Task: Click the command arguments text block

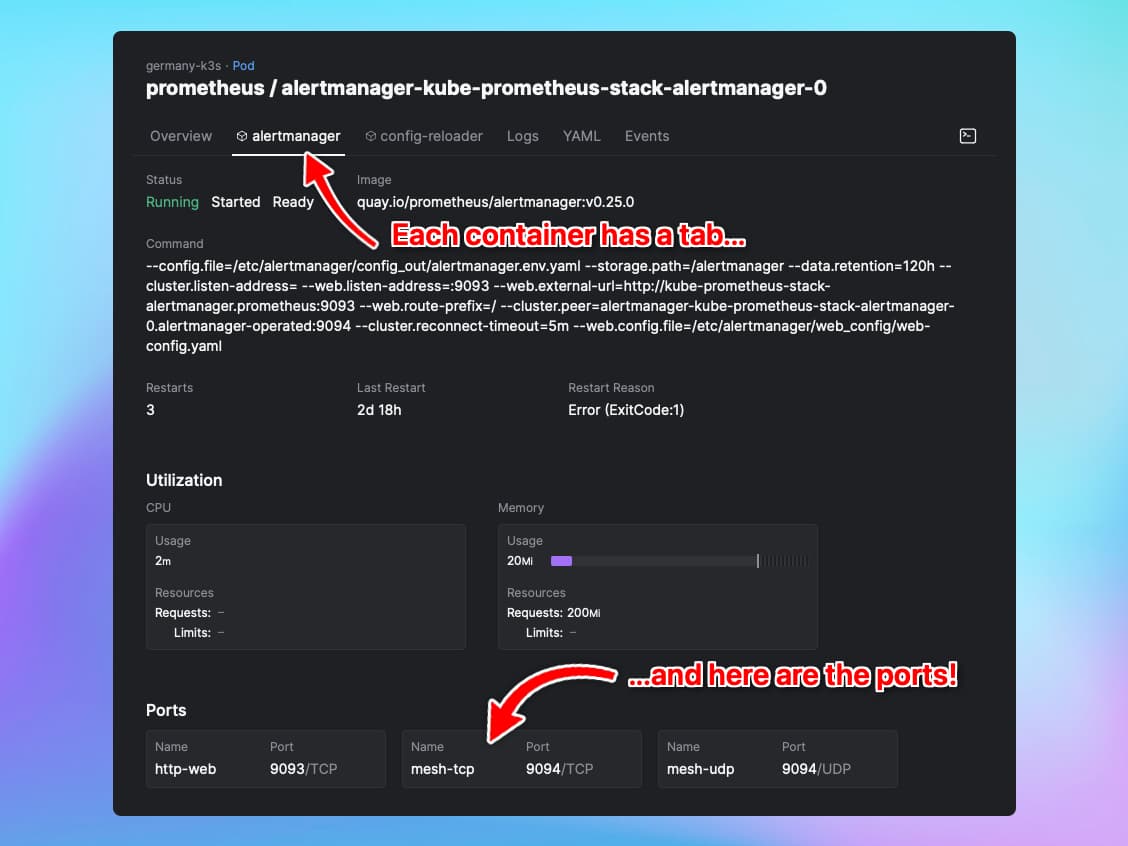Action: [550, 306]
